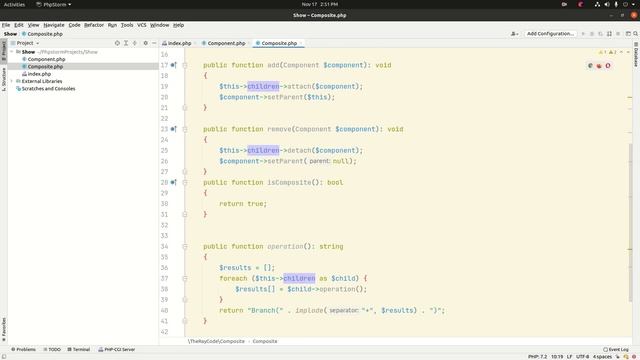Collapse the foreach block fold marker
640x360 pixels.
click(x=185, y=278)
